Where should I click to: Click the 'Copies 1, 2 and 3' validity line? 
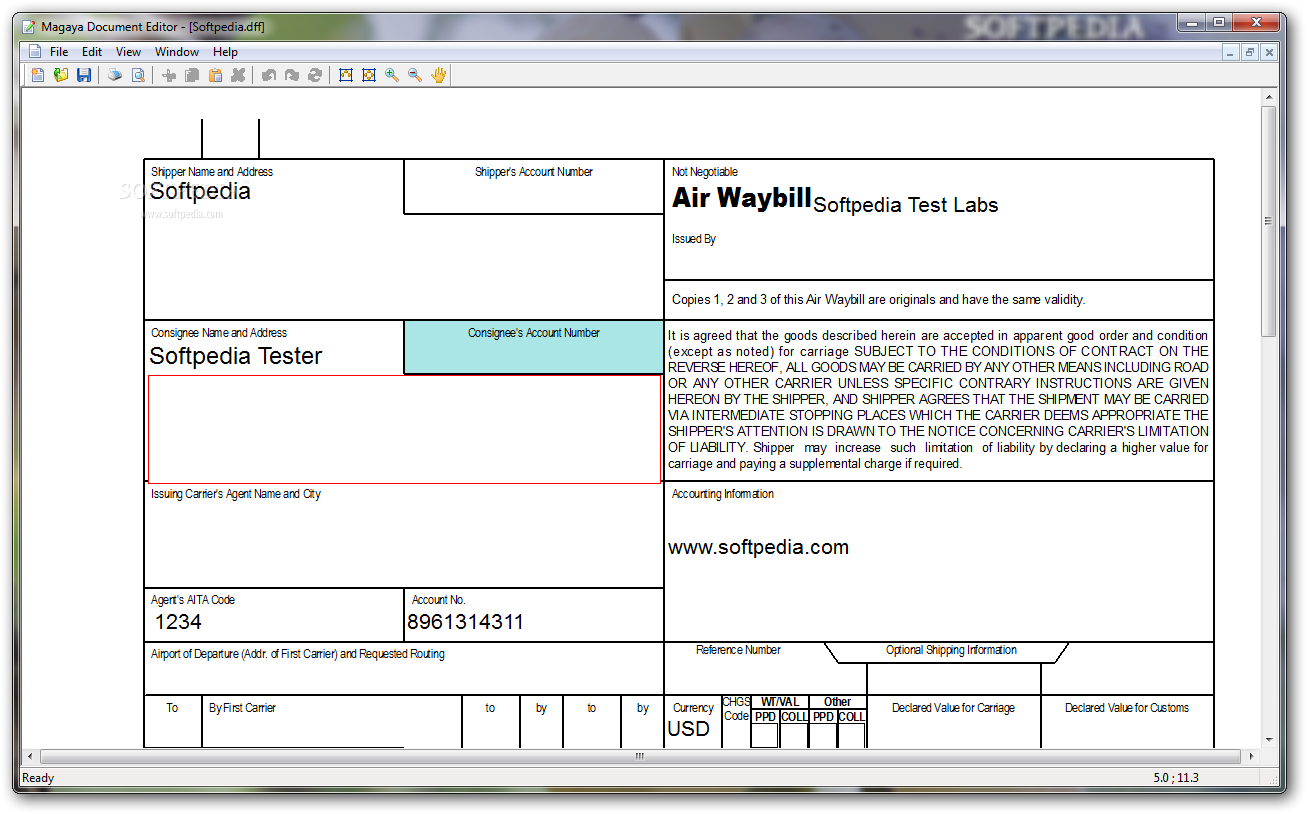click(x=878, y=300)
